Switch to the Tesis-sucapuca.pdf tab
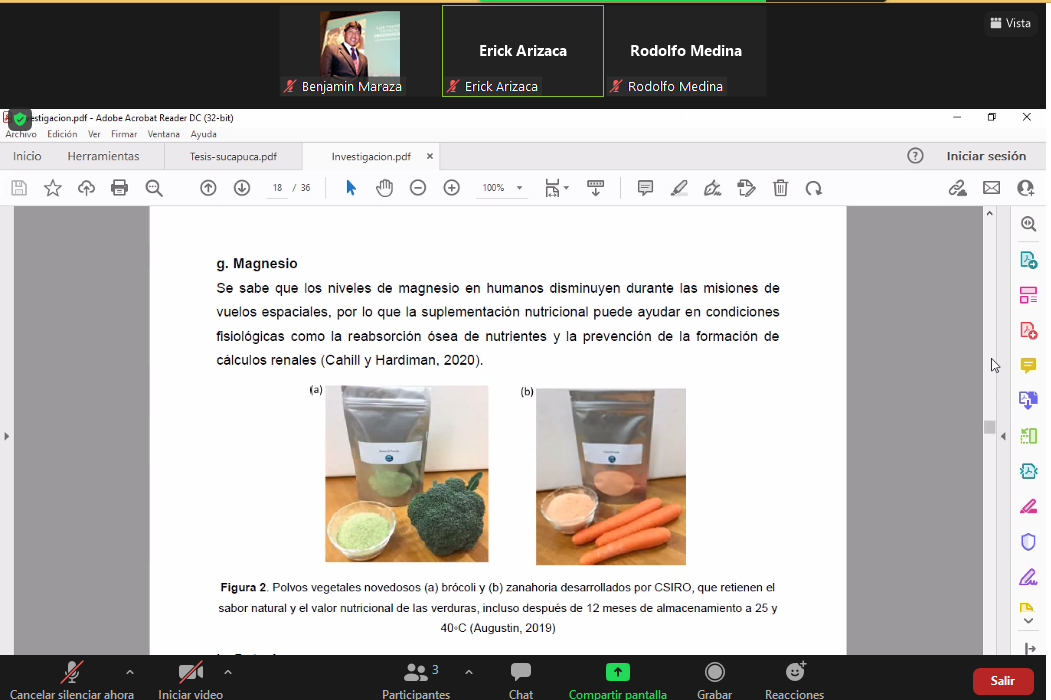 (x=233, y=156)
